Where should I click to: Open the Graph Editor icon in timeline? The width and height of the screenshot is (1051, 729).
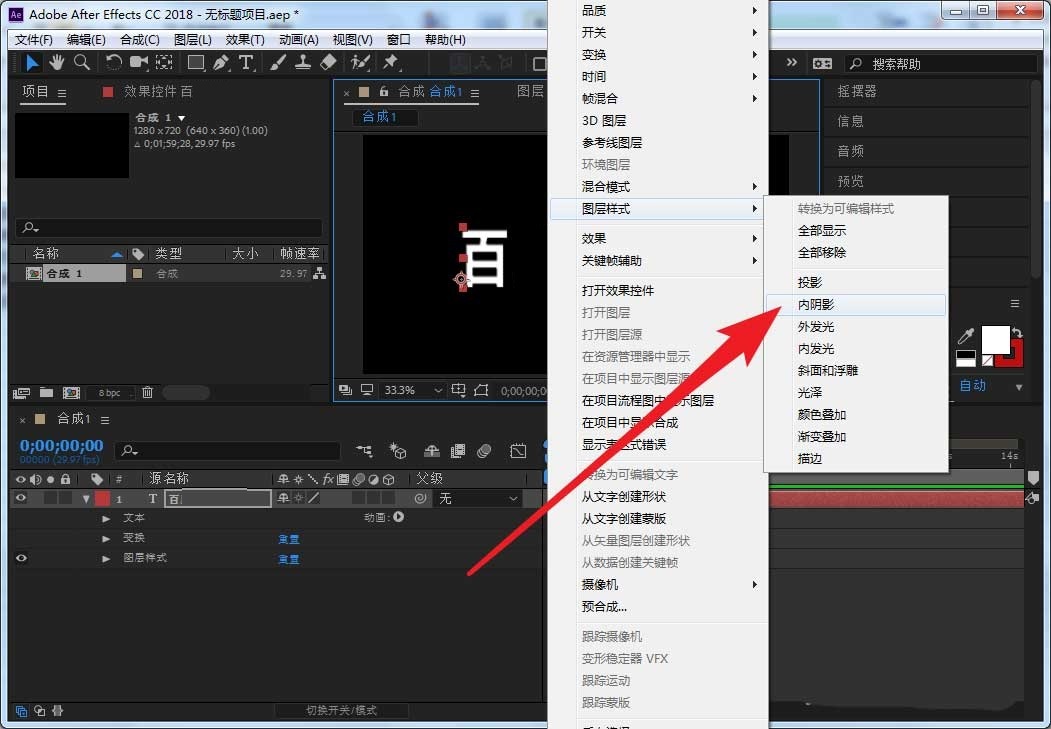517,452
